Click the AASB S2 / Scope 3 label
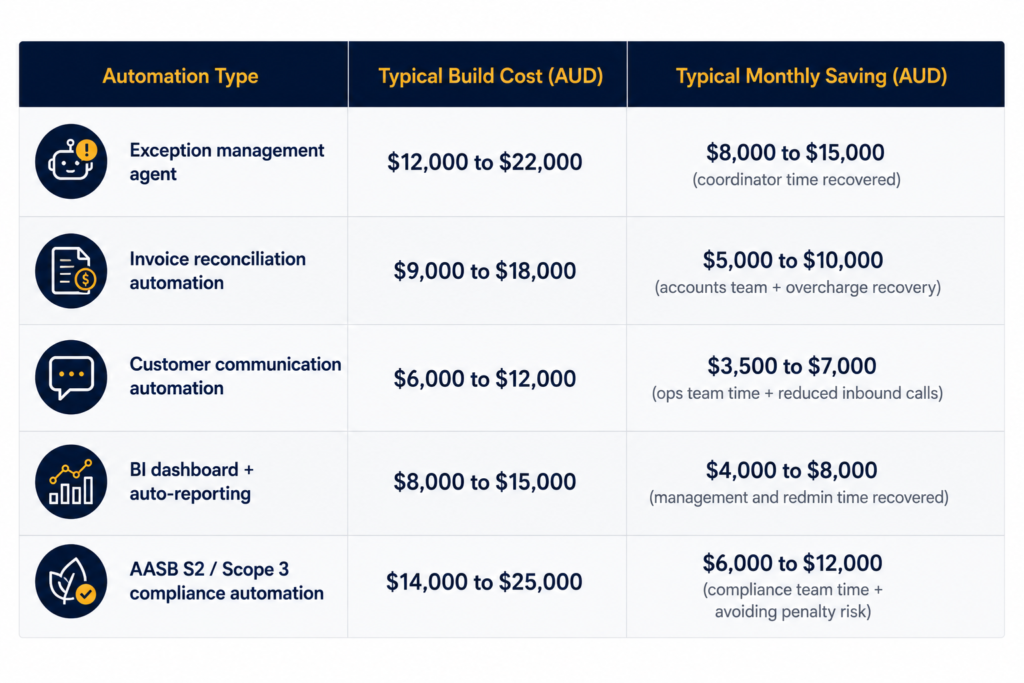This screenshot has width=1024, height=683. (209, 569)
